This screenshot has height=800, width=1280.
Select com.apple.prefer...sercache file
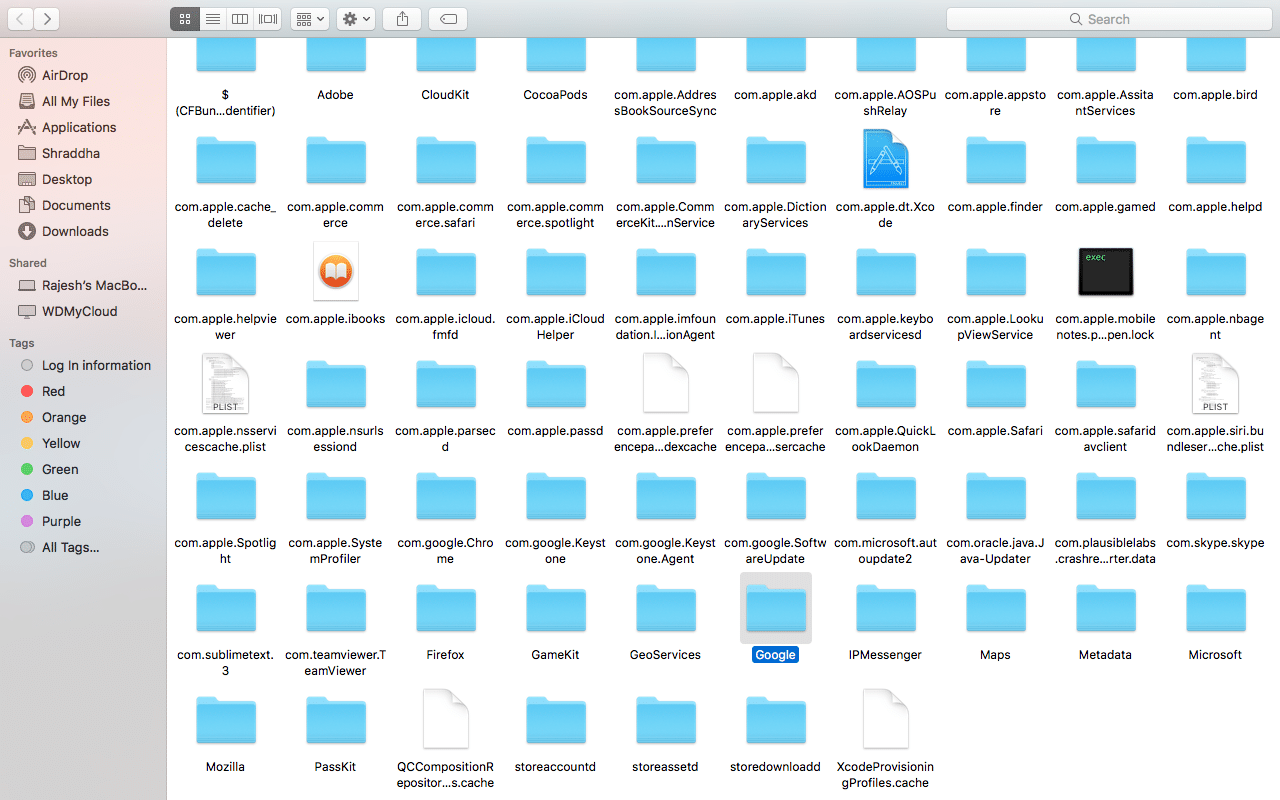[775, 383]
